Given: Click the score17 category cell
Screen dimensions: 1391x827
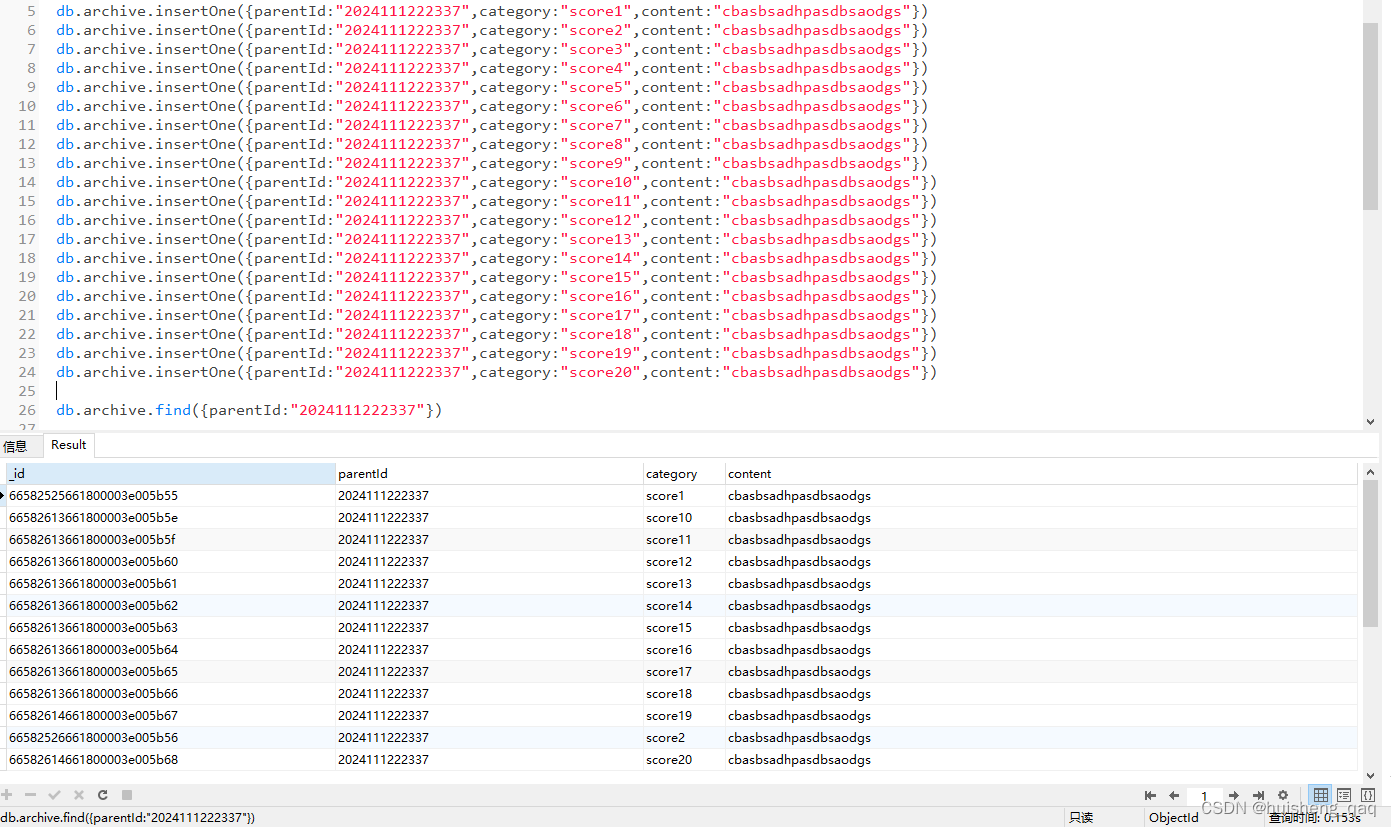Looking at the screenshot, I should tap(684, 672).
